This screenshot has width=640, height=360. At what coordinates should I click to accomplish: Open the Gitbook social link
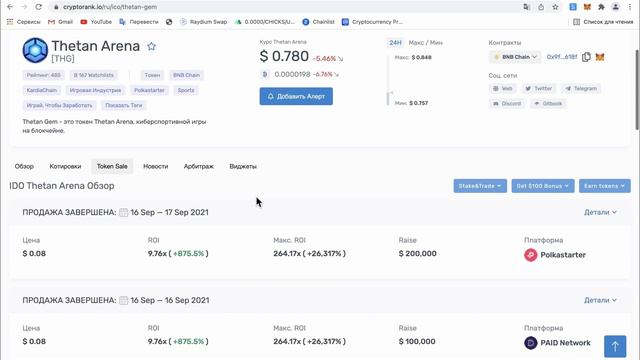548,104
